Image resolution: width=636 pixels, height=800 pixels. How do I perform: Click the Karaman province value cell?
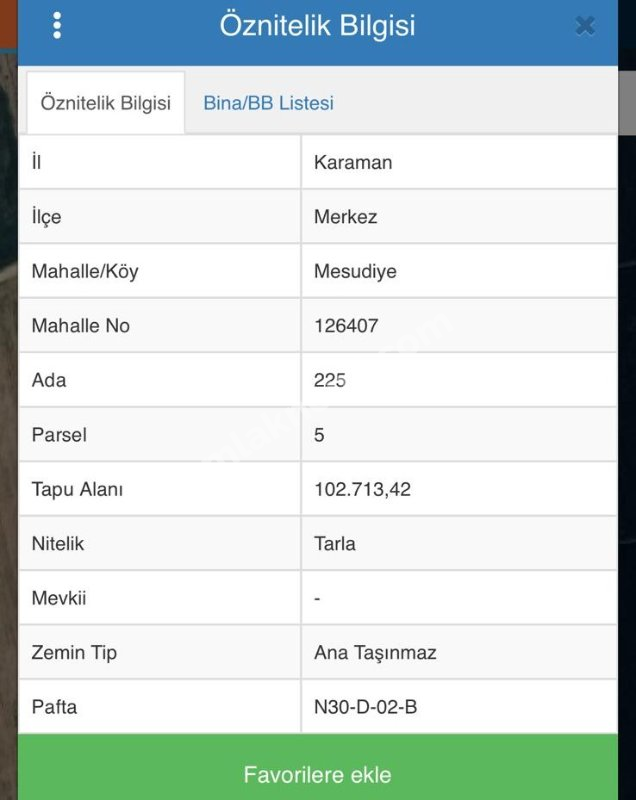353,163
